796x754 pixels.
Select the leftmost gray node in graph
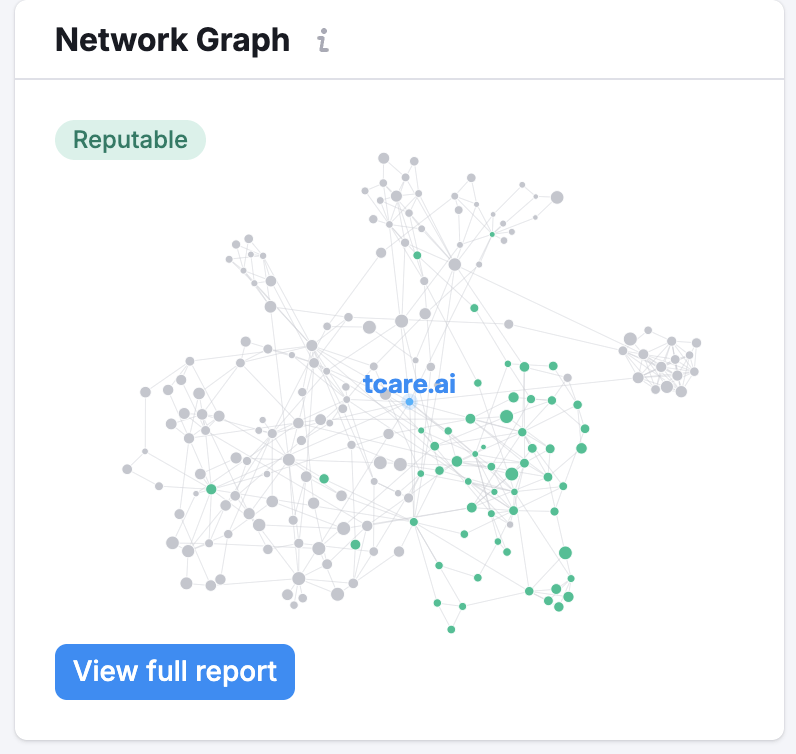tap(127, 469)
